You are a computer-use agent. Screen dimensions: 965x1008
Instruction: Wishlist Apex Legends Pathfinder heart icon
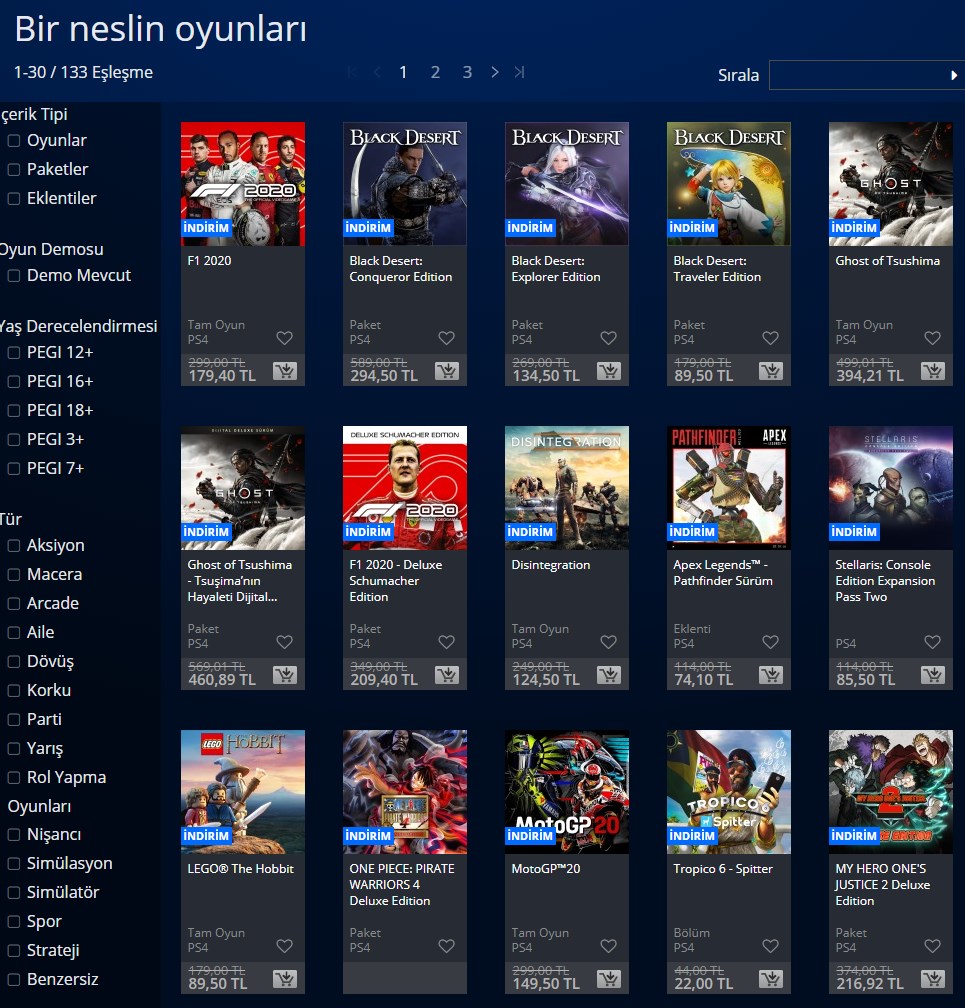click(771, 642)
